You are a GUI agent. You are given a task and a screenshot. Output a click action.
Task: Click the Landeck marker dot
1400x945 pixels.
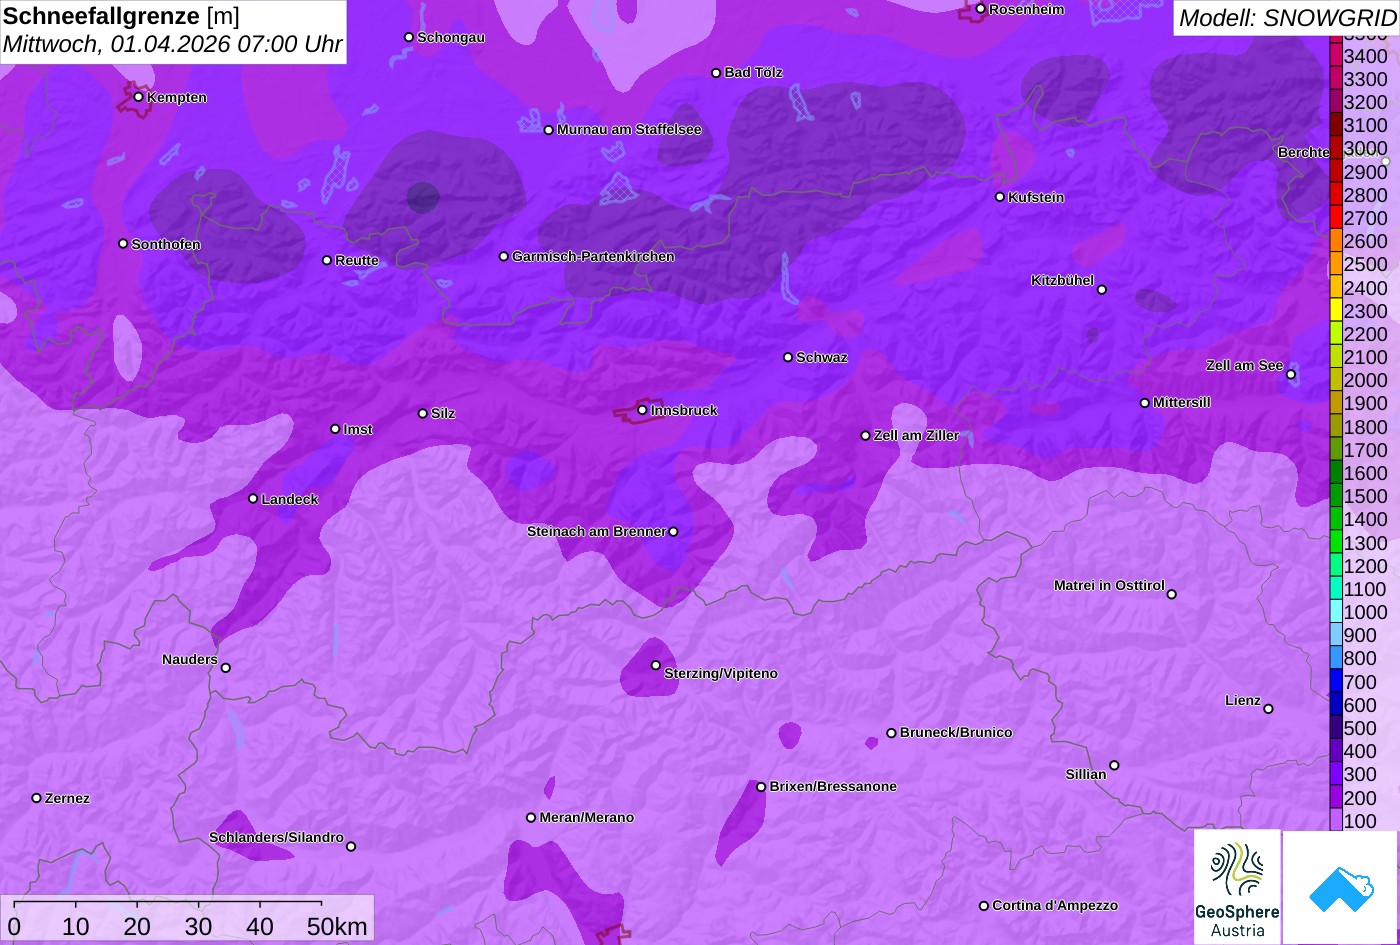pyautogui.click(x=253, y=498)
